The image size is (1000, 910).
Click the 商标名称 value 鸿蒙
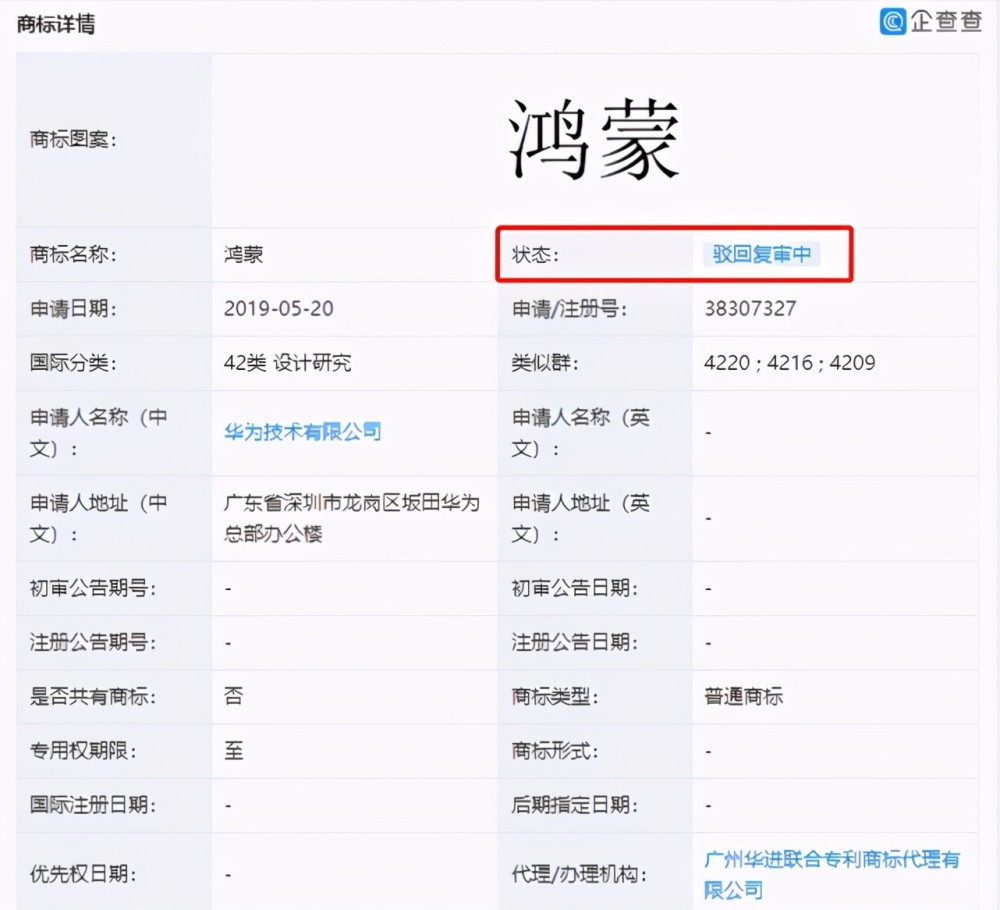[x=244, y=254]
